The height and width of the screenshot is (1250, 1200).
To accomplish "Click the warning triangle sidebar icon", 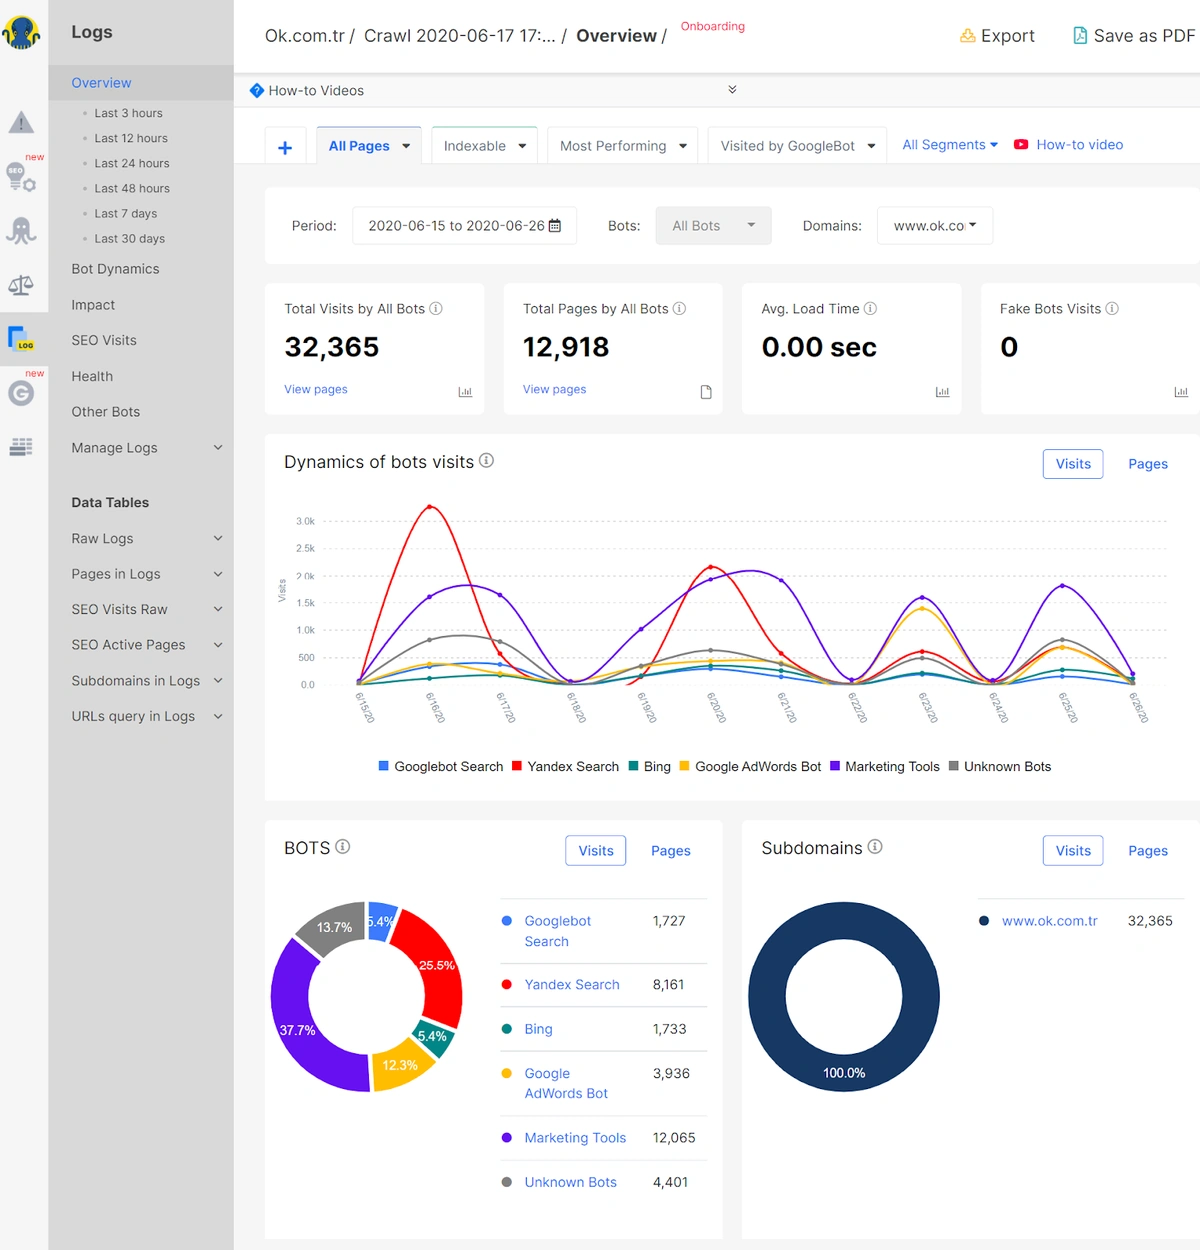I will click(21, 123).
